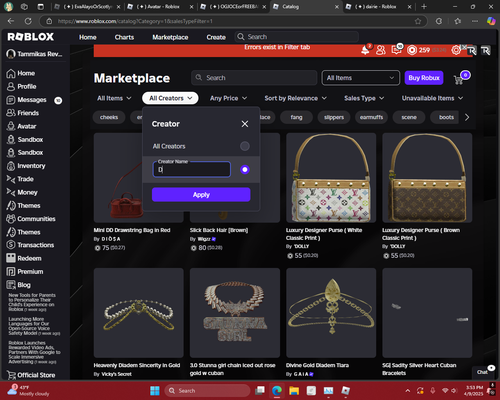Select the cheeks tag chip
This screenshot has height=400, width=500.
coord(109,117)
